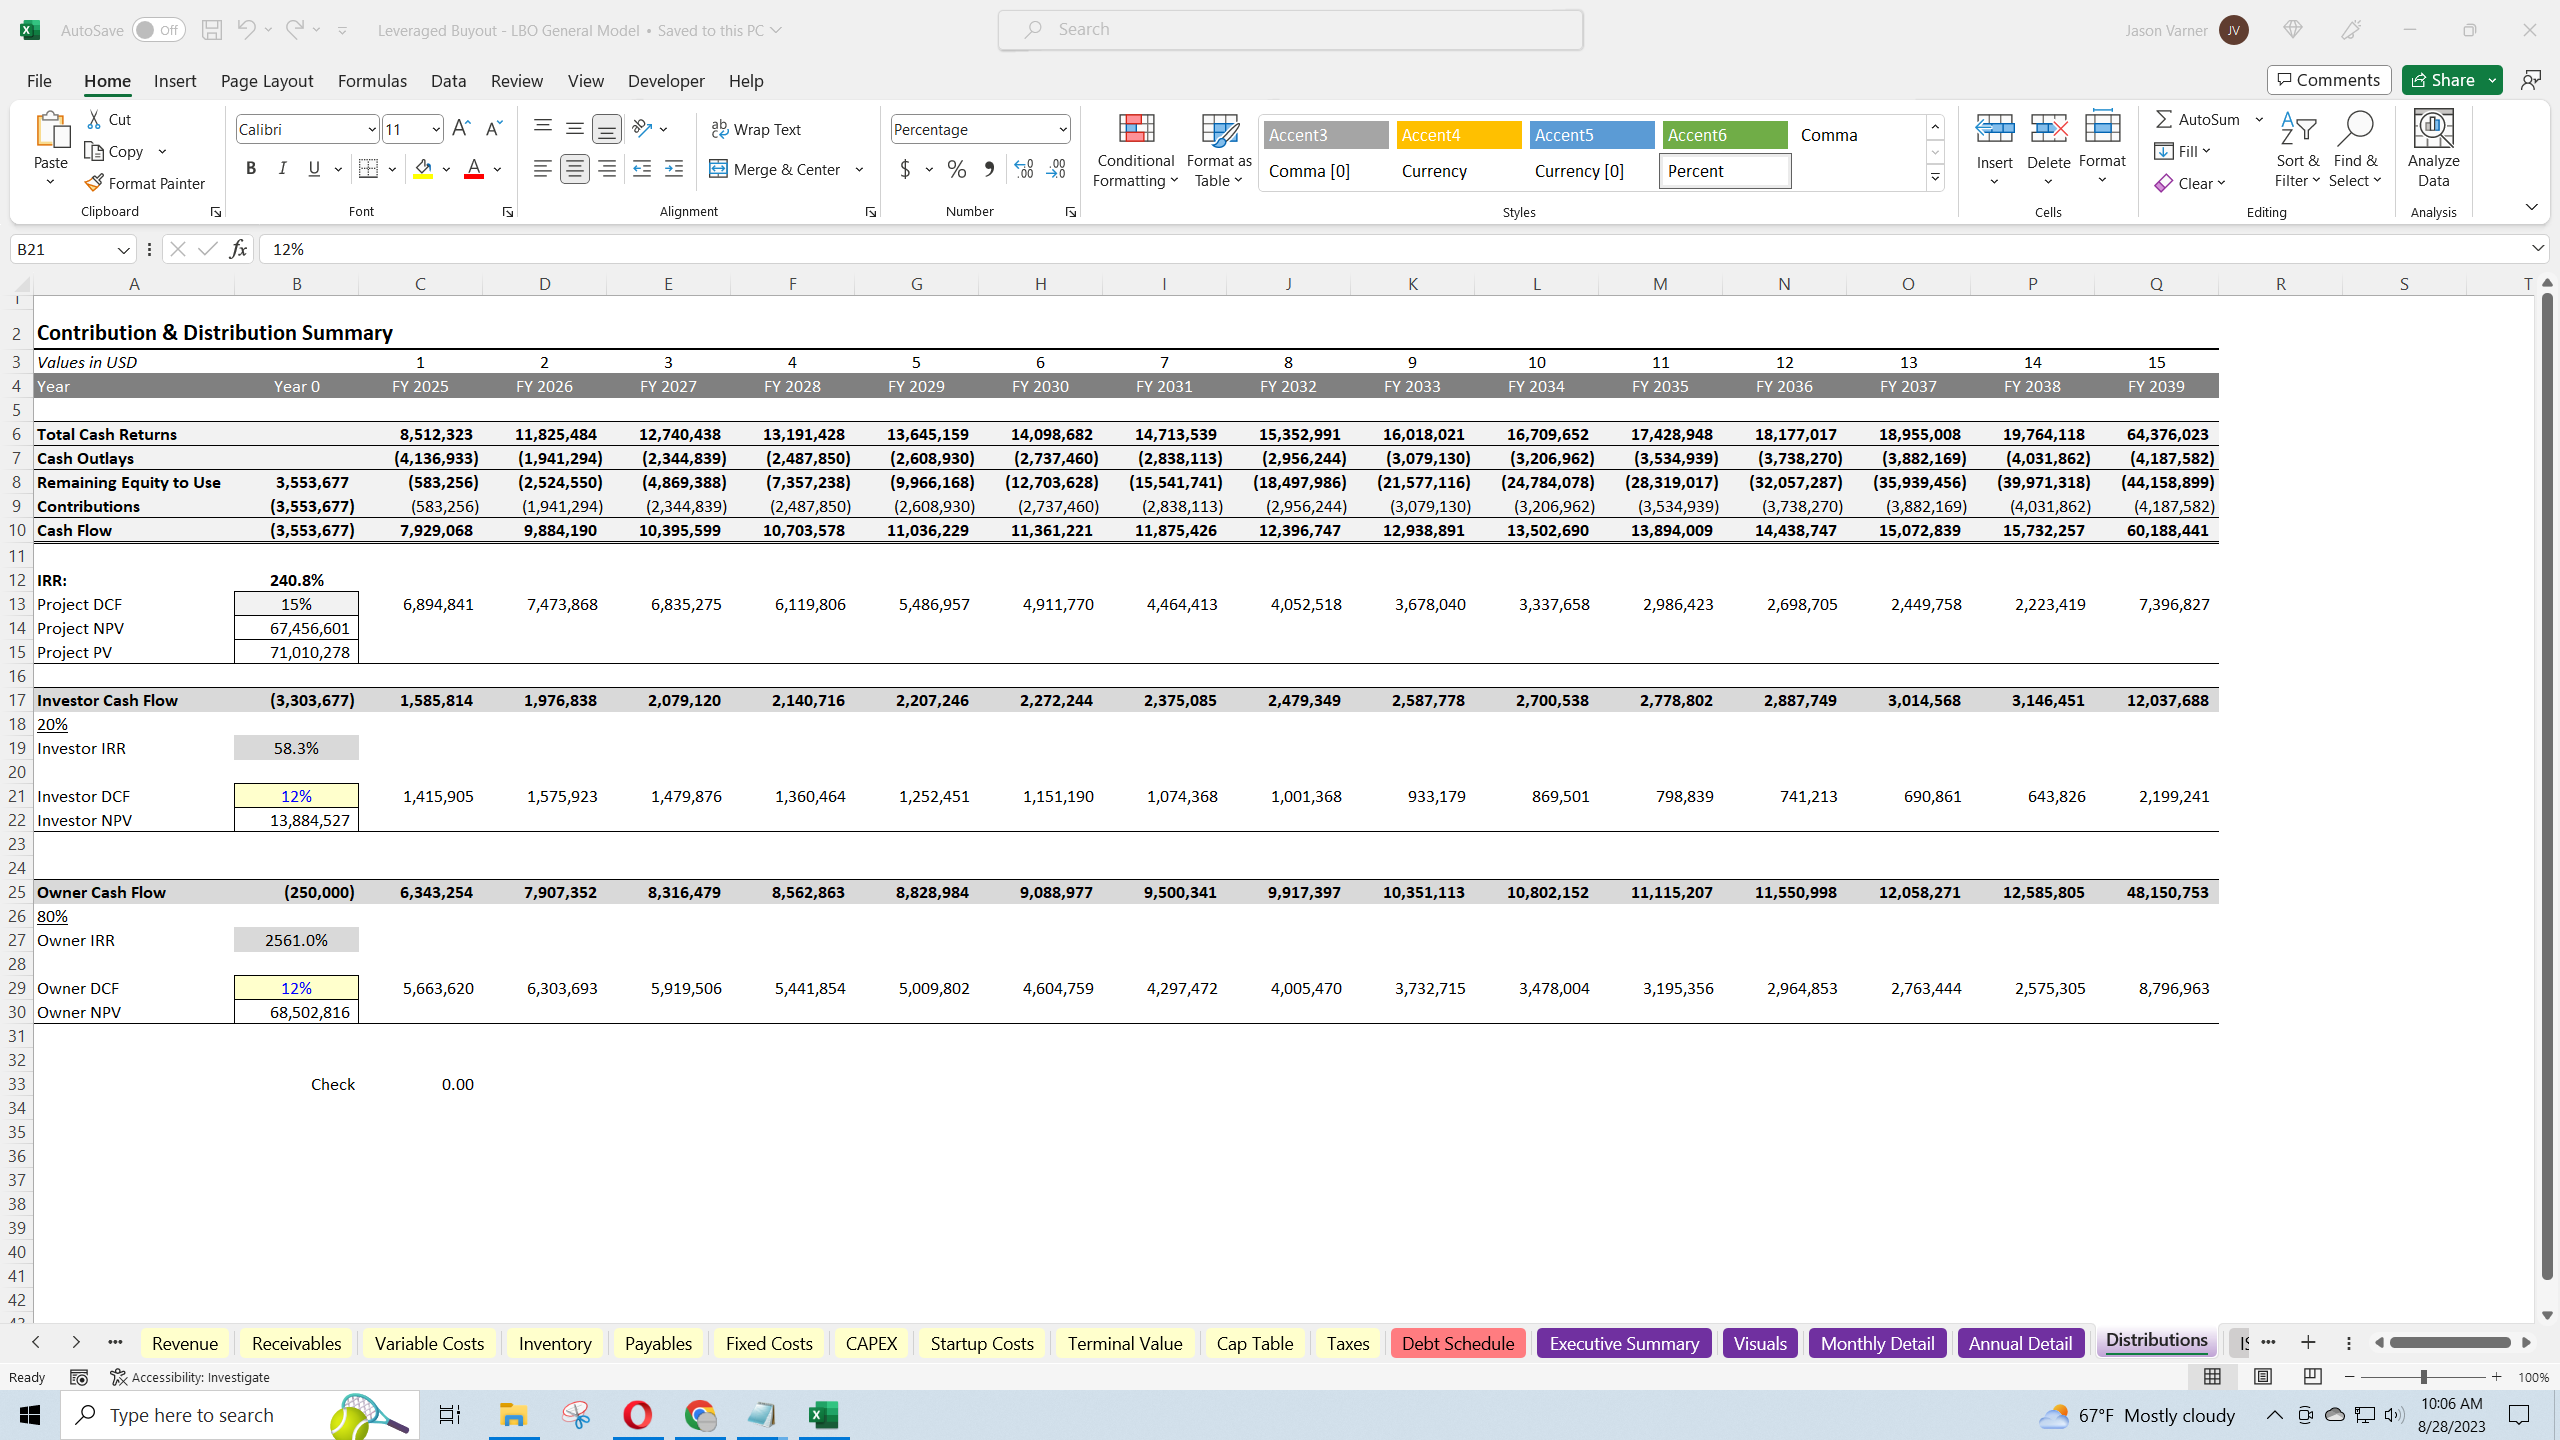Click the Comments button

2329,80
